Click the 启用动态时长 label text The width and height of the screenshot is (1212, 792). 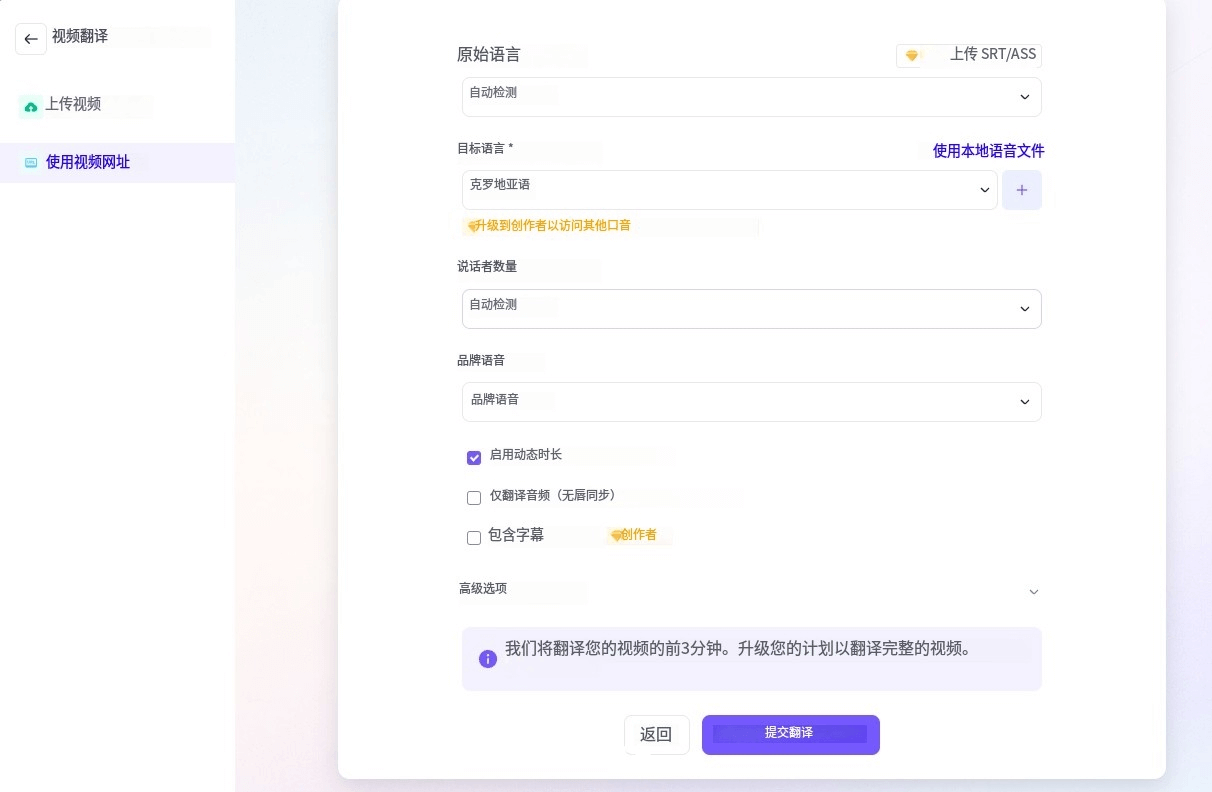(526, 455)
